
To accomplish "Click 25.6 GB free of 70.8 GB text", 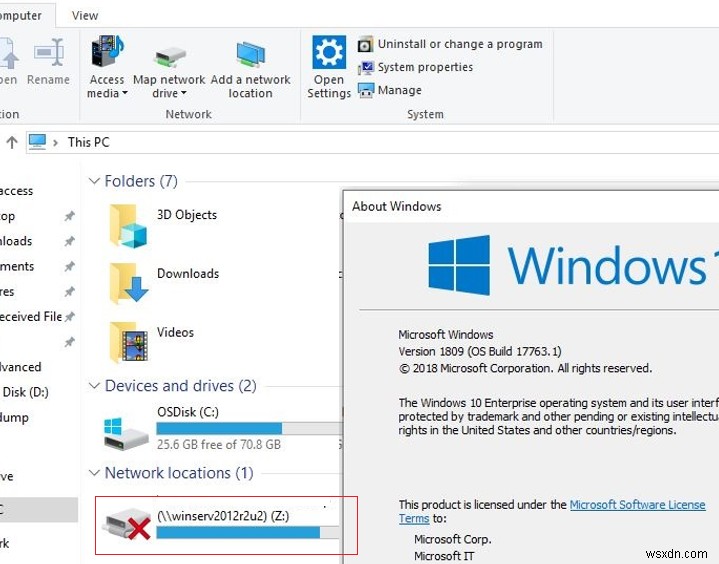I will click(219, 444).
